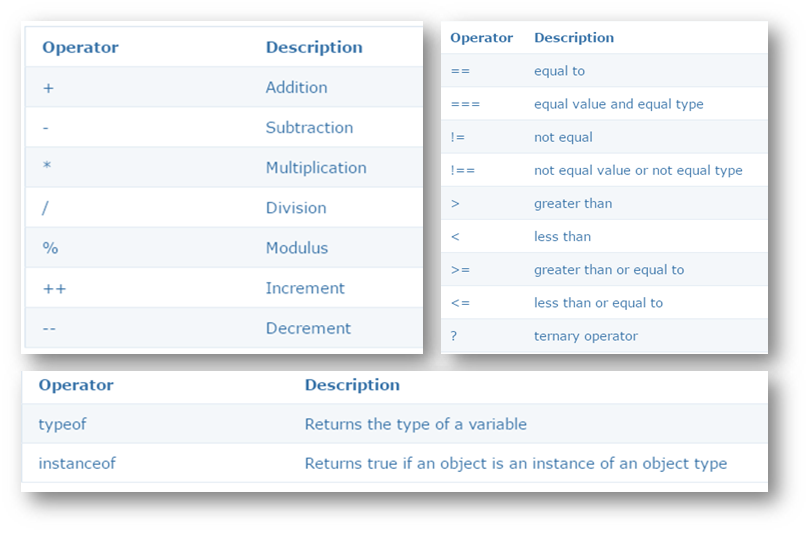Click the 'ternary operator' description
810x534 pixels.
(x=585, y=336)
